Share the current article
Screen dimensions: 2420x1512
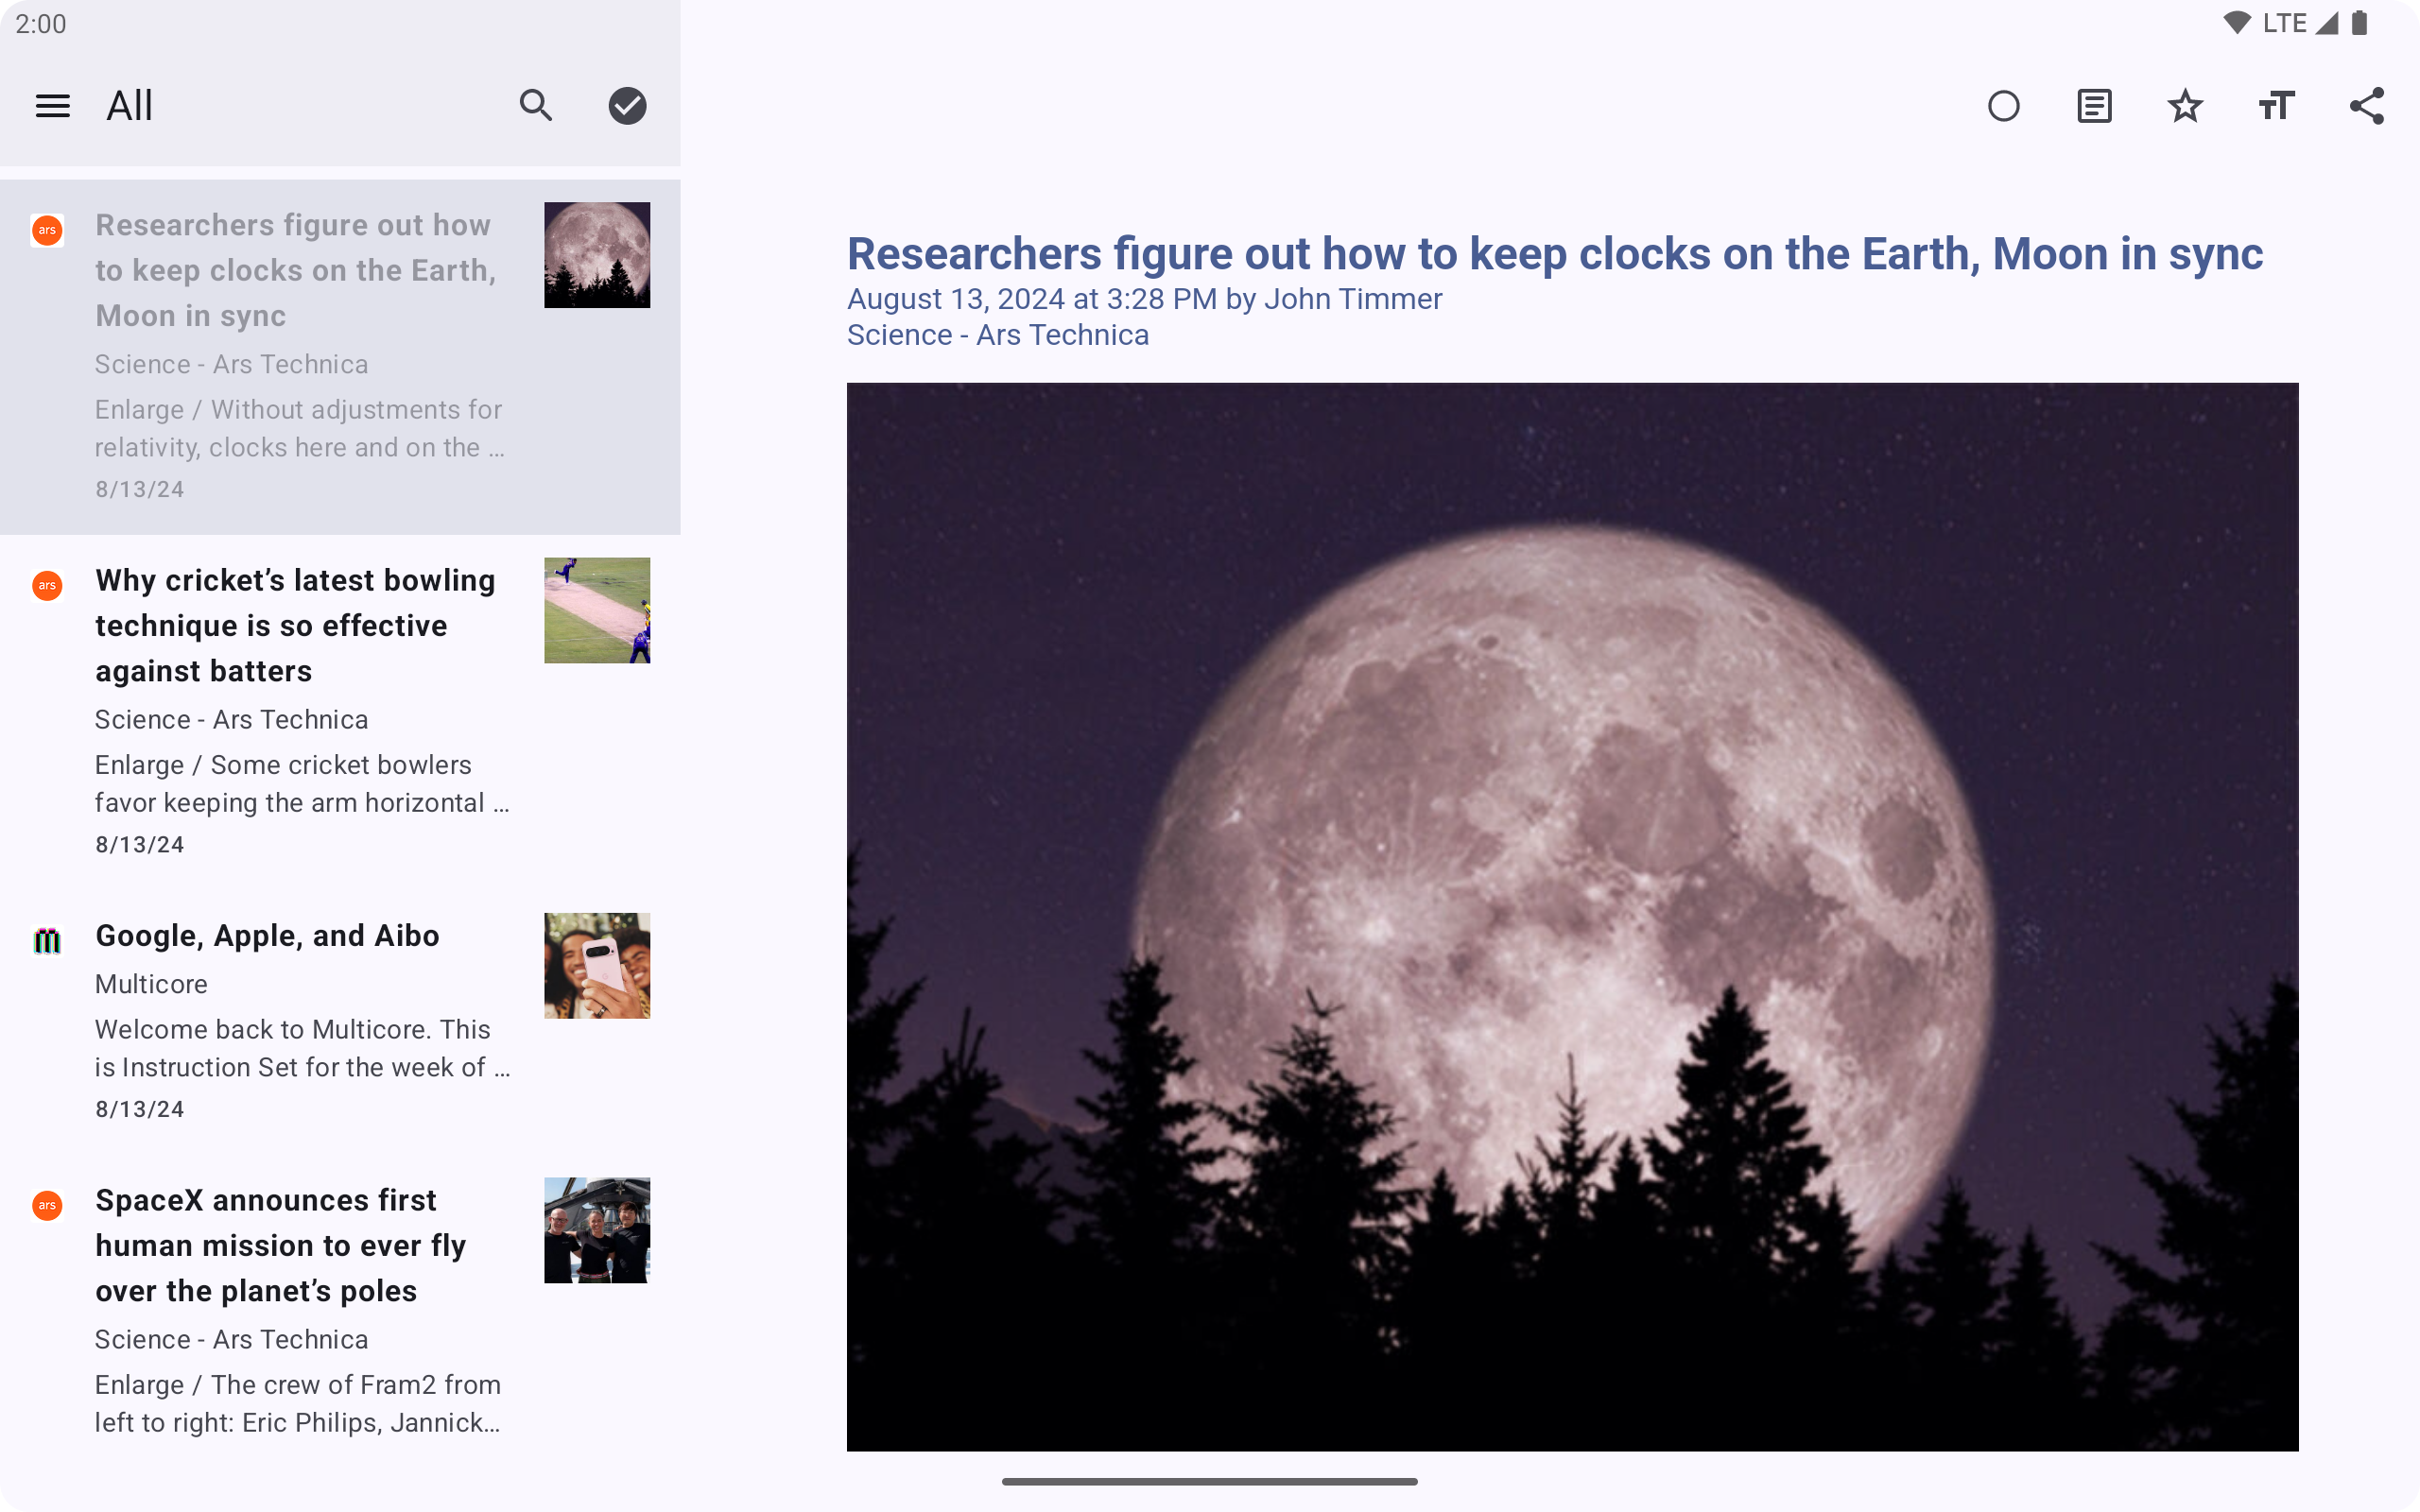point(2366,106)
